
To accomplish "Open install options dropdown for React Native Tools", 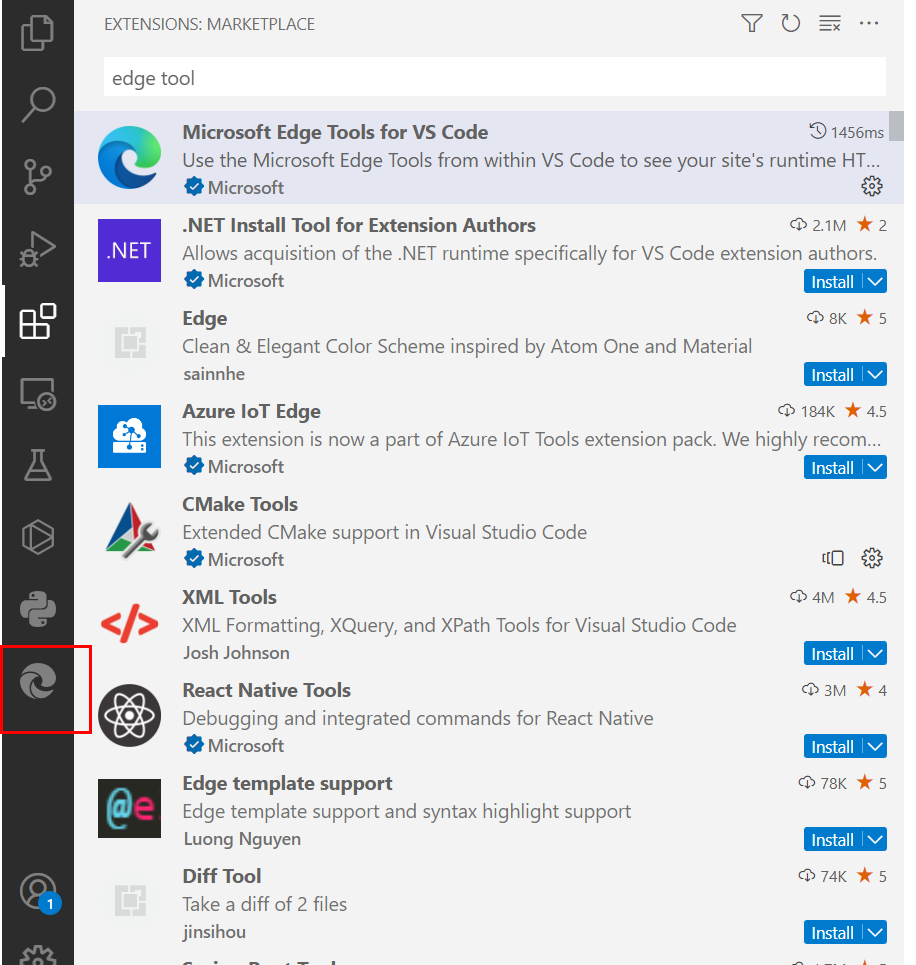I will [877, 746].
